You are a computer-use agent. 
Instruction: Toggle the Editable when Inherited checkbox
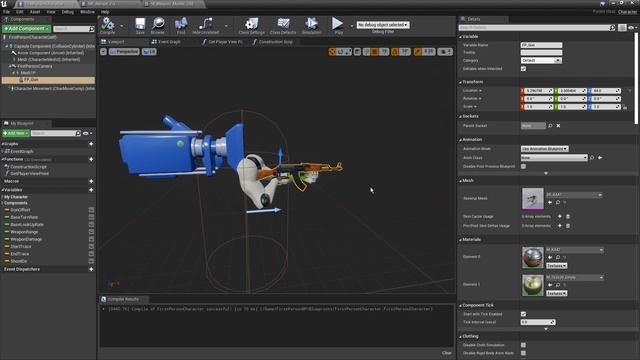[x=523, y=69]
